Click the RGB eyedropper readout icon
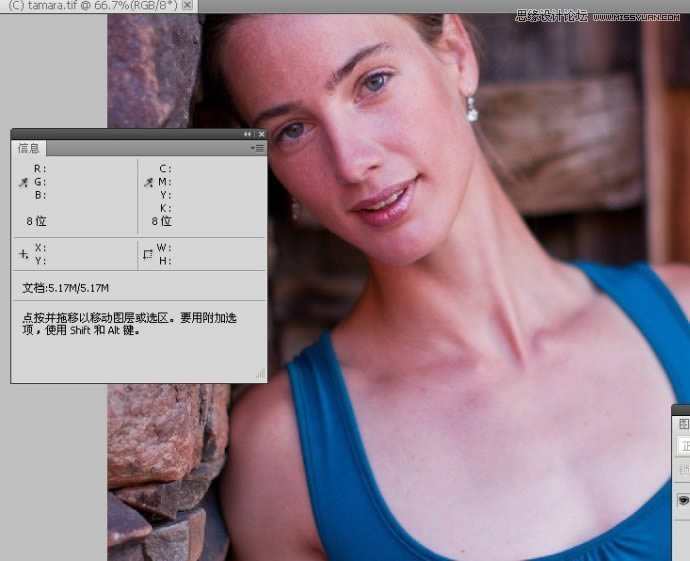The height and width of the screenshot is (561, 690). pyautogui.click(x=23, y=183)
